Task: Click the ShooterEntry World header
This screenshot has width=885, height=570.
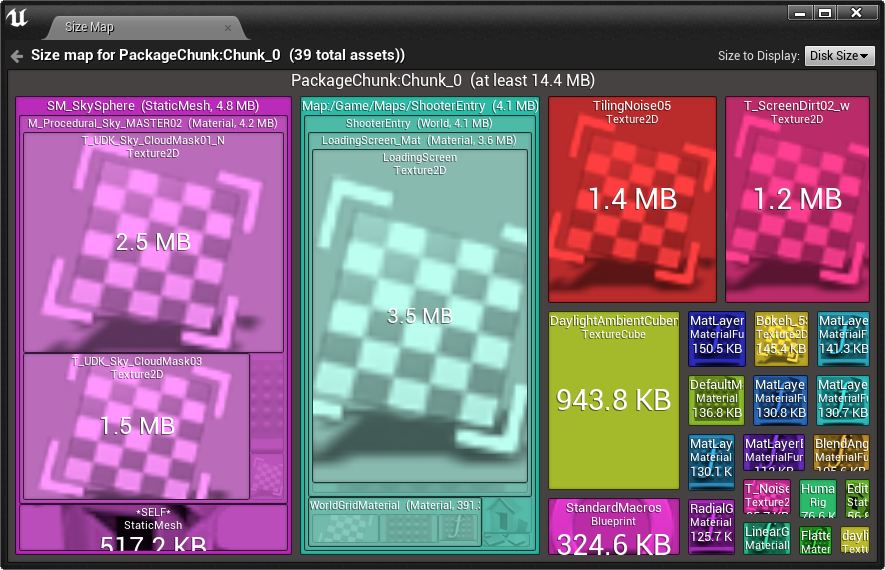Action: click(419, 124)
